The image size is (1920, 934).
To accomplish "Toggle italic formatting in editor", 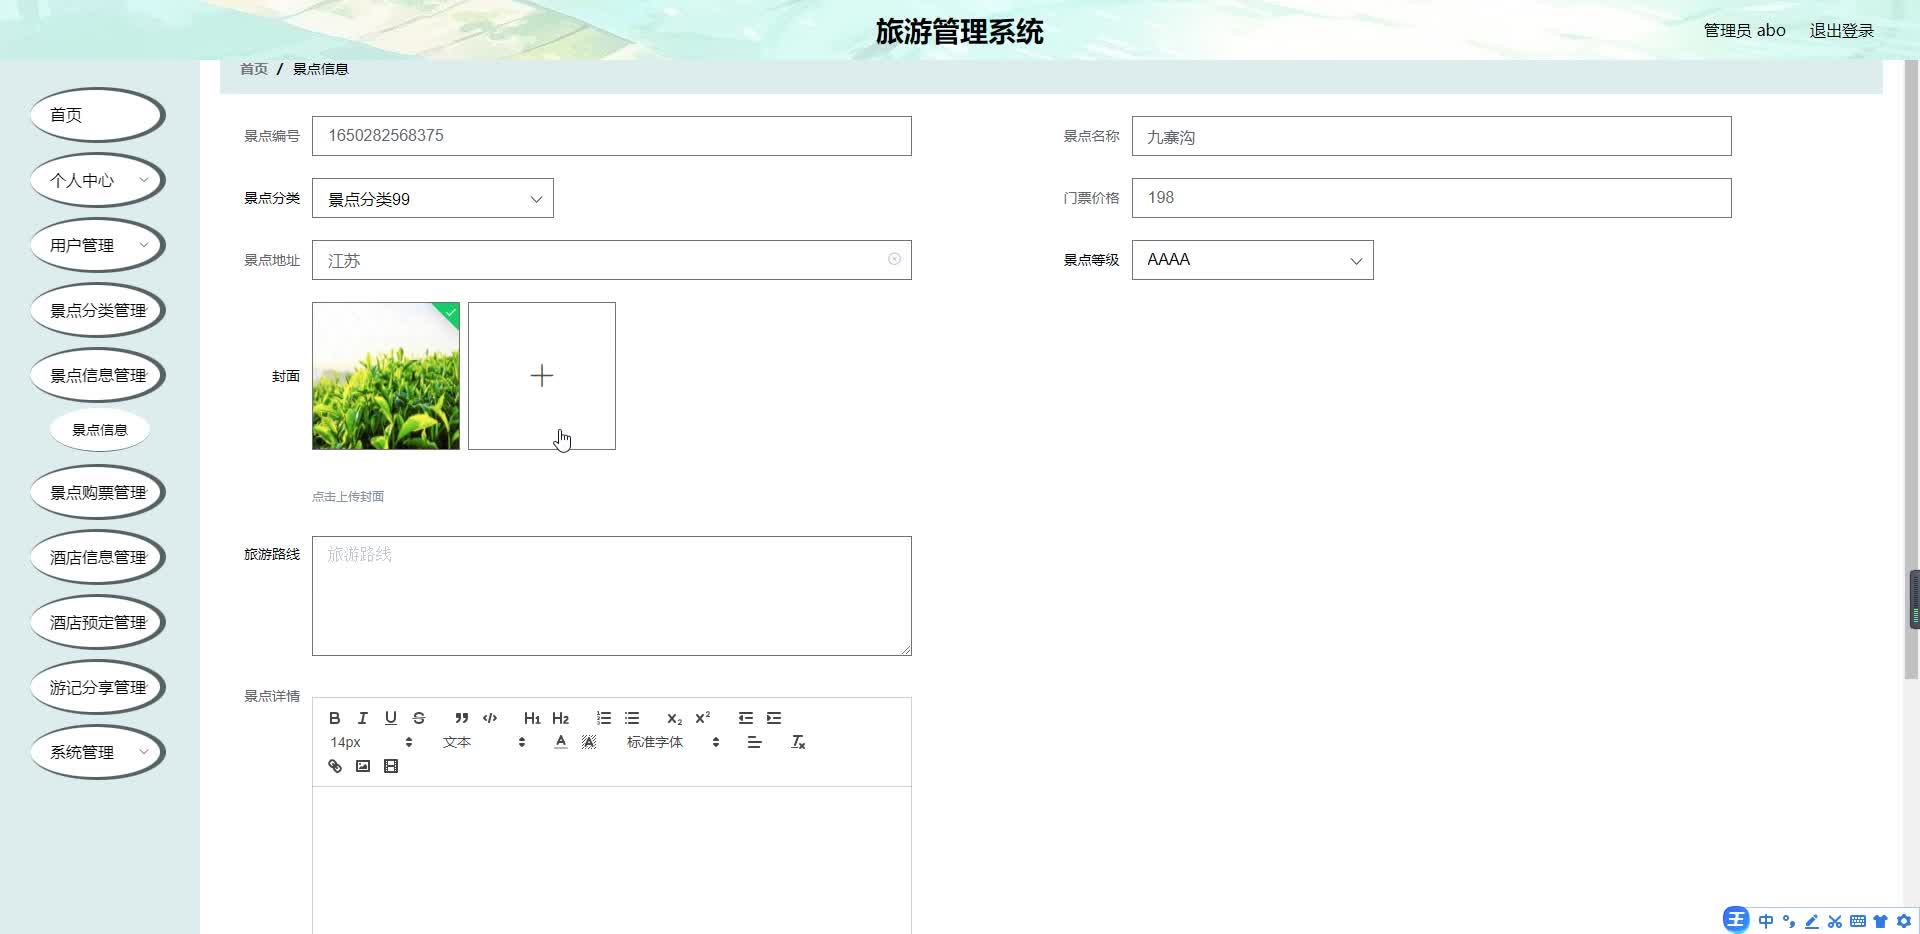I will click(363, 718).
